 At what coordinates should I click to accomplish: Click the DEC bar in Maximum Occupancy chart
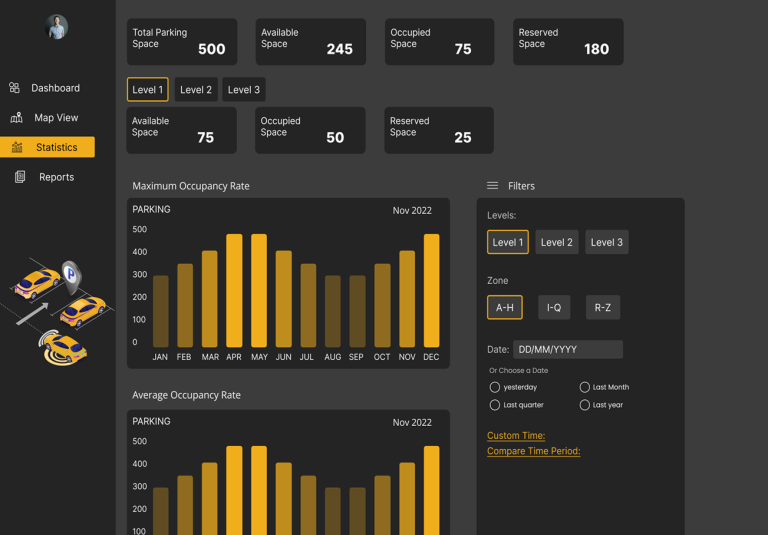coord(432,291)
